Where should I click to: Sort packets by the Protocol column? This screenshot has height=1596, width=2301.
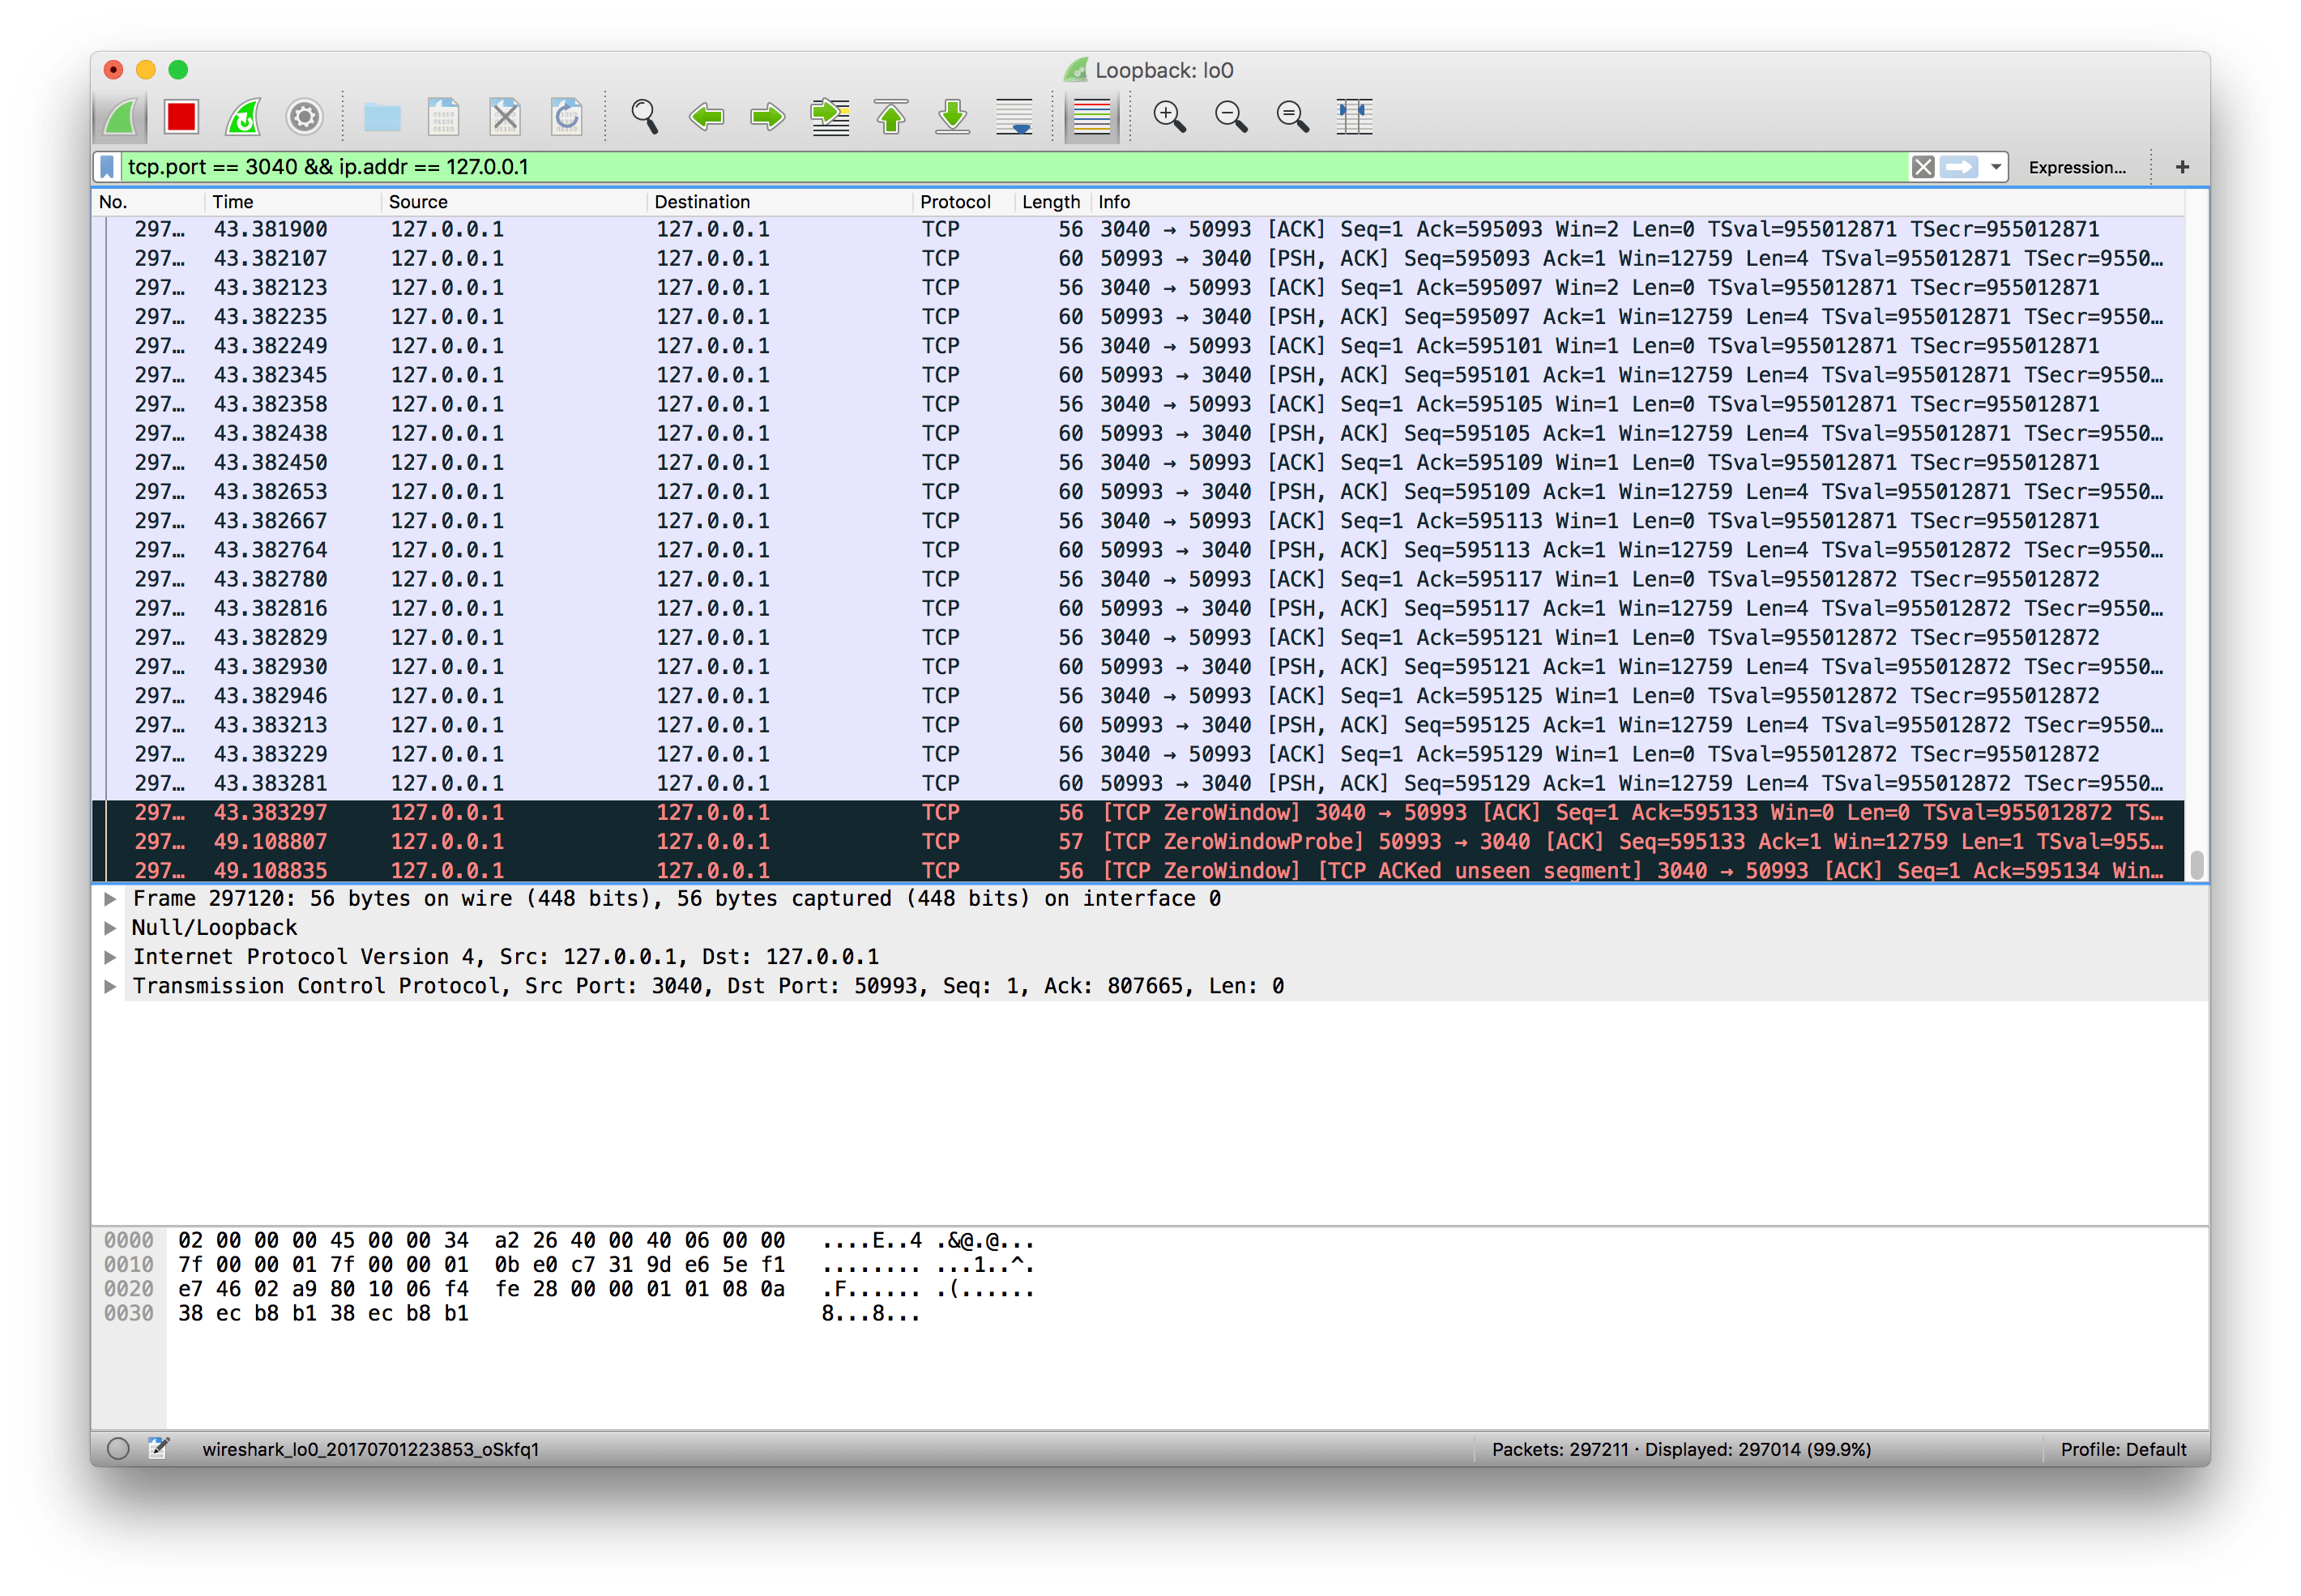(964, 202)
